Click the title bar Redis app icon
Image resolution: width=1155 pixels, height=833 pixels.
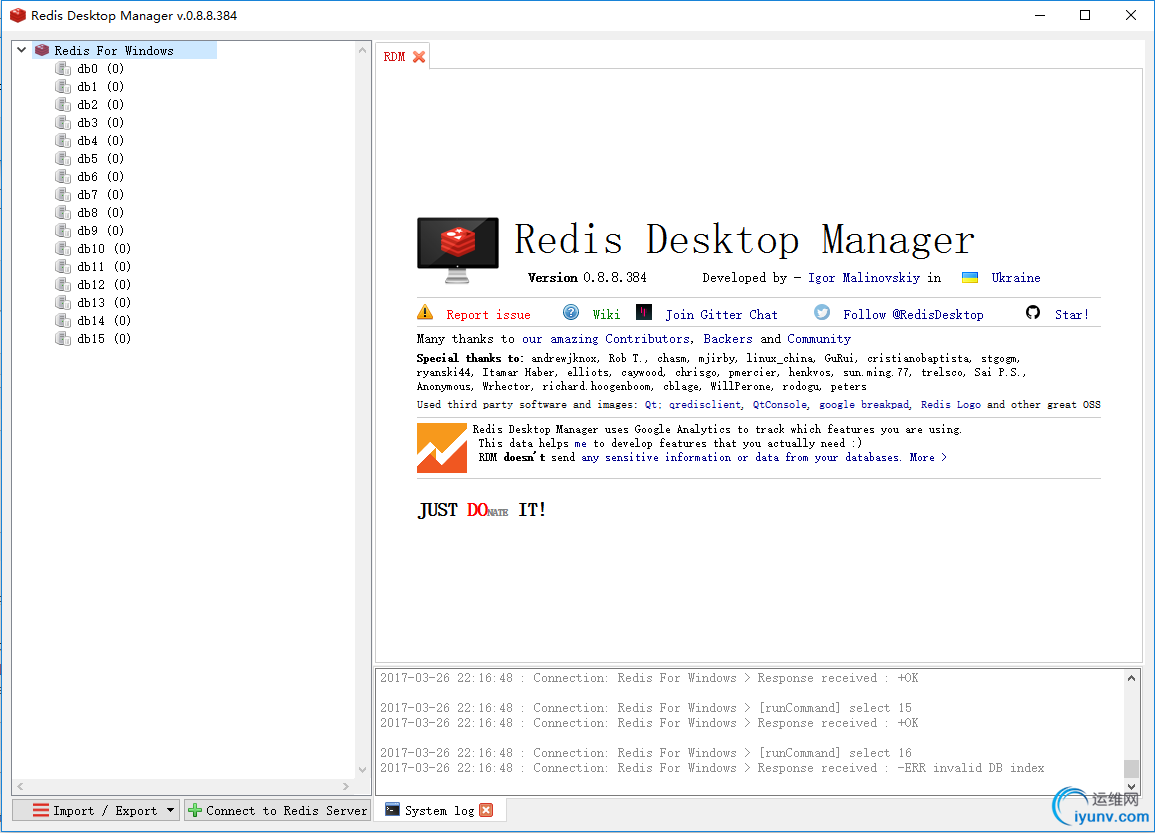click(18, 15)
